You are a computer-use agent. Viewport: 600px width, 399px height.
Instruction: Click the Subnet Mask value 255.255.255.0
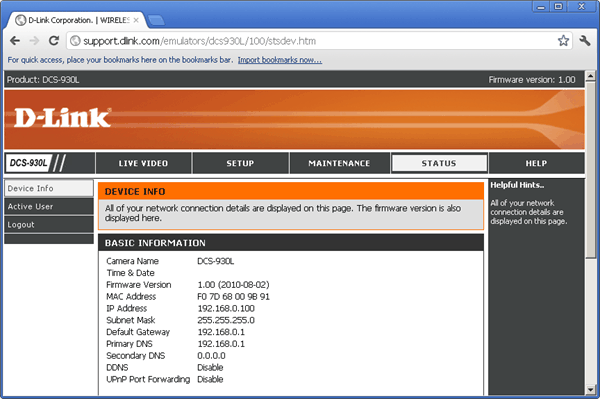coord(226,321)
